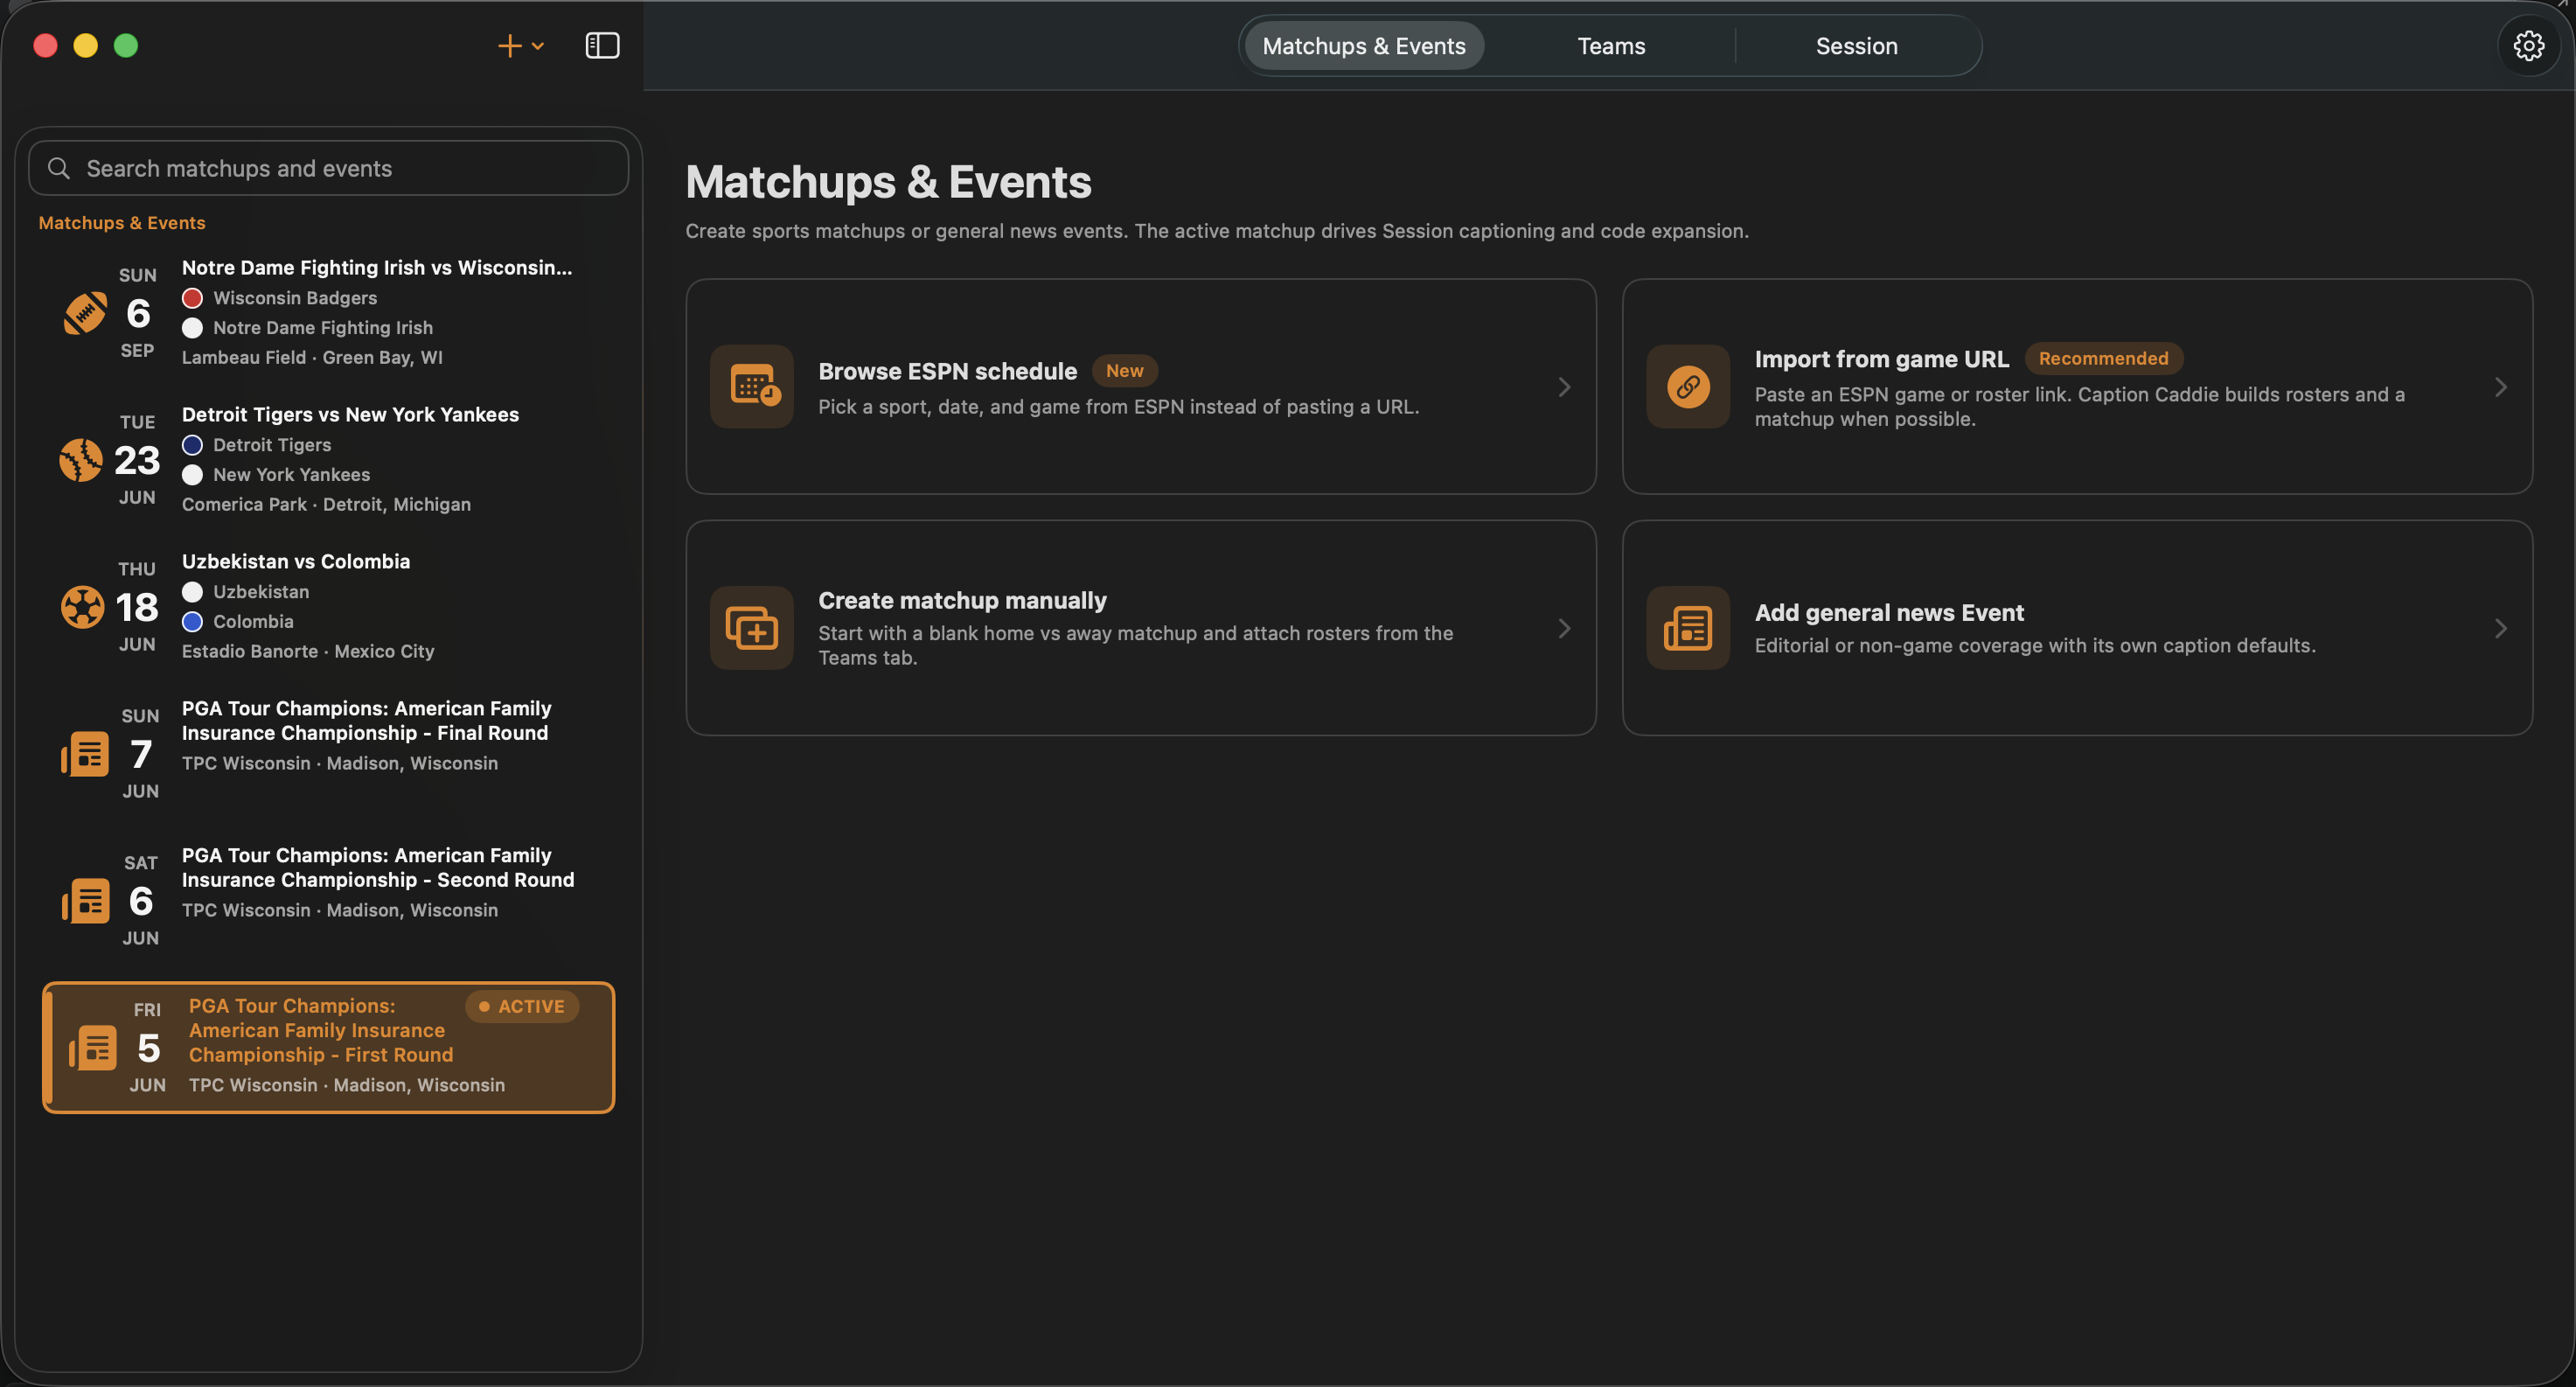The image size is (2576, 1387).
Task: Open settings gear icon
Action: pos(2528,46)
